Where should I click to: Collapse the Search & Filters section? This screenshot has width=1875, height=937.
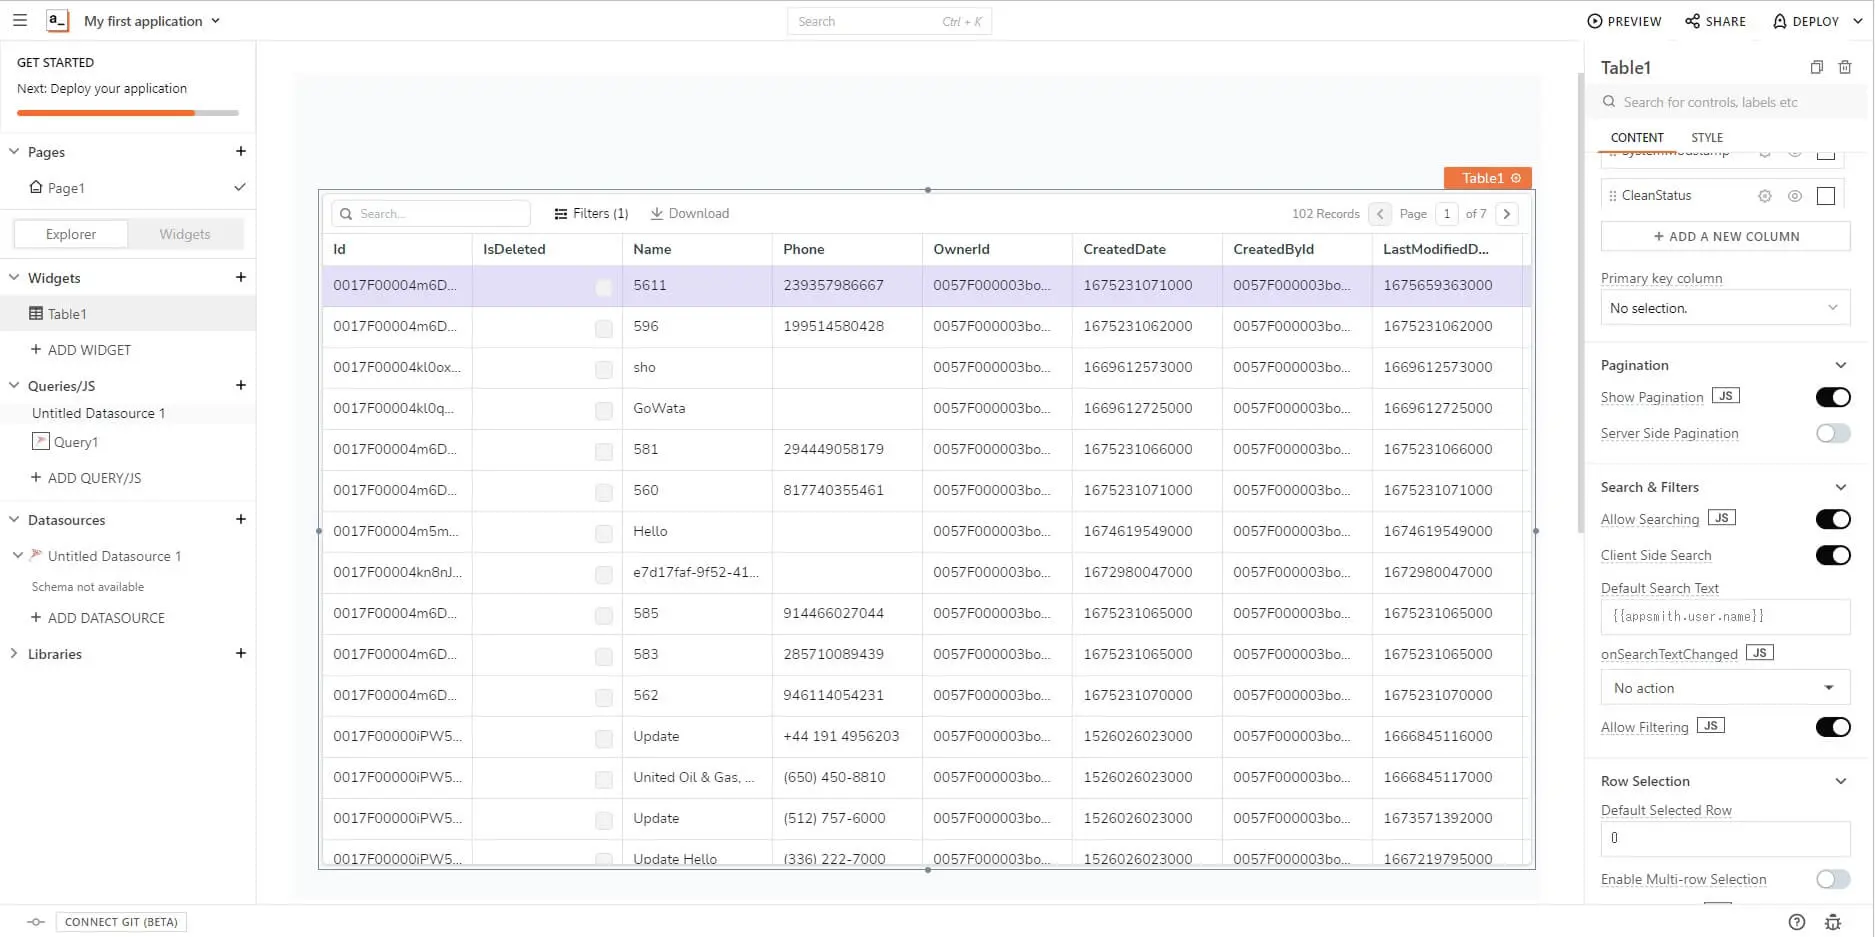click(x=1840, y=487)
